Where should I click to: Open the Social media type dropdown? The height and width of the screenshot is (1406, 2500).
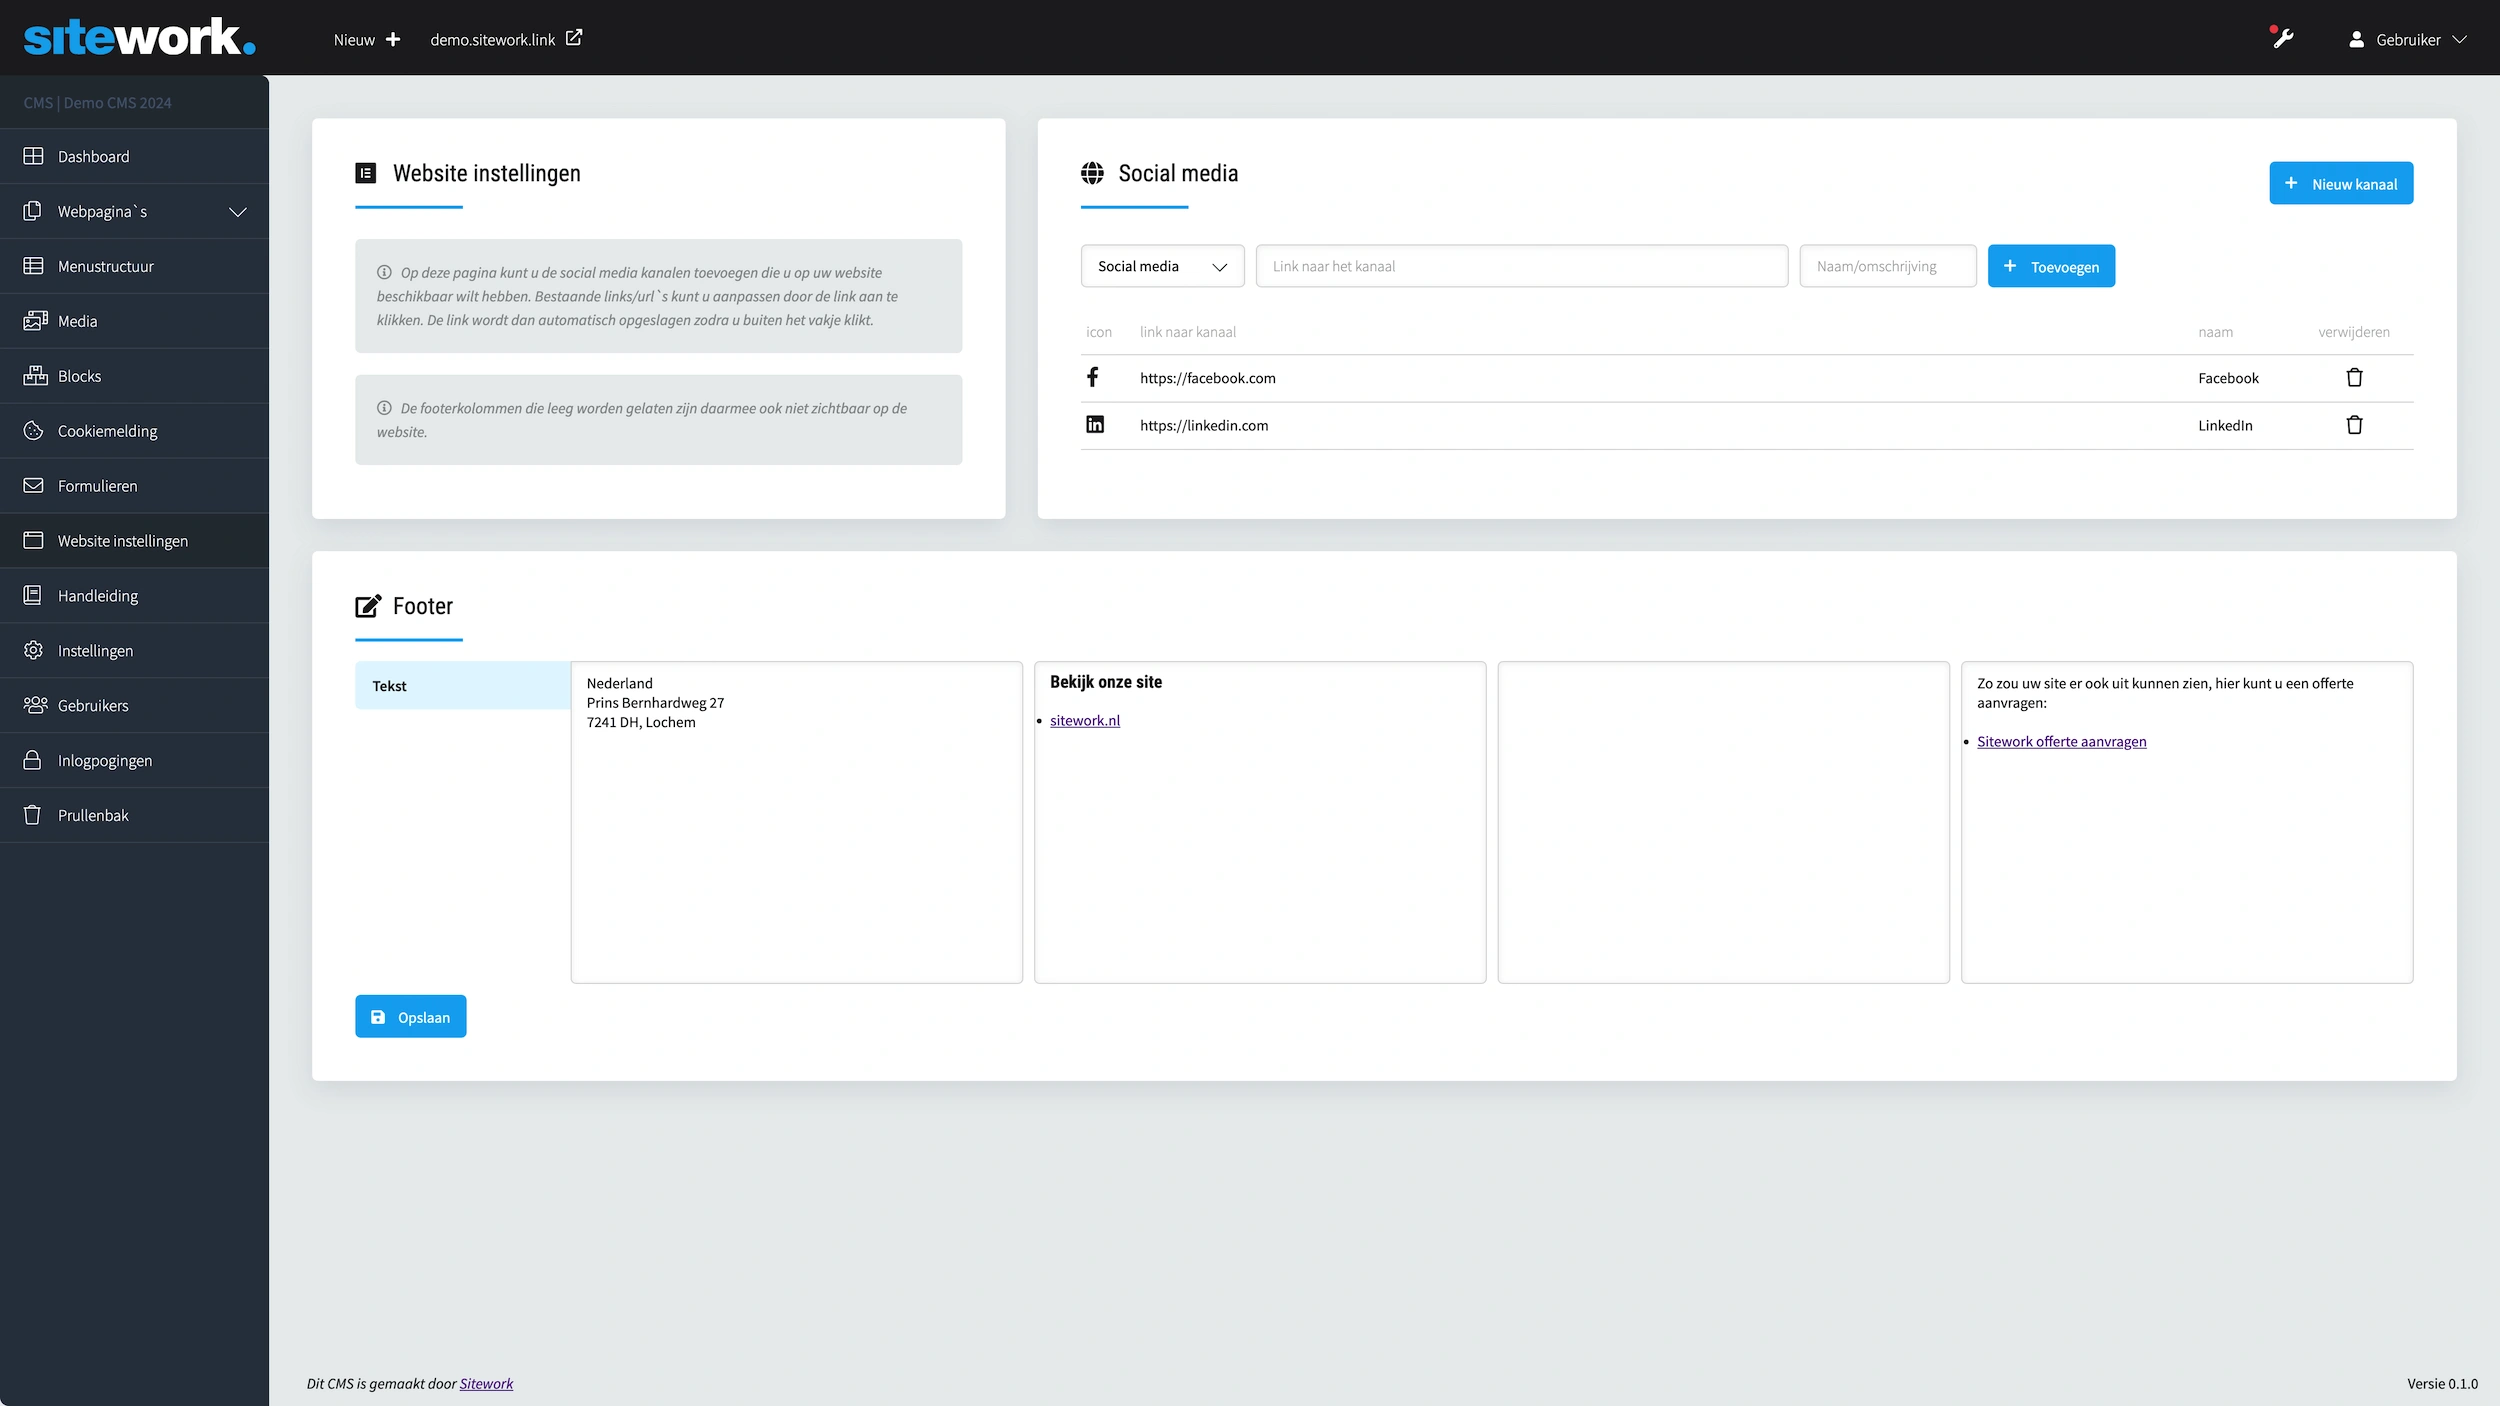1162,266
